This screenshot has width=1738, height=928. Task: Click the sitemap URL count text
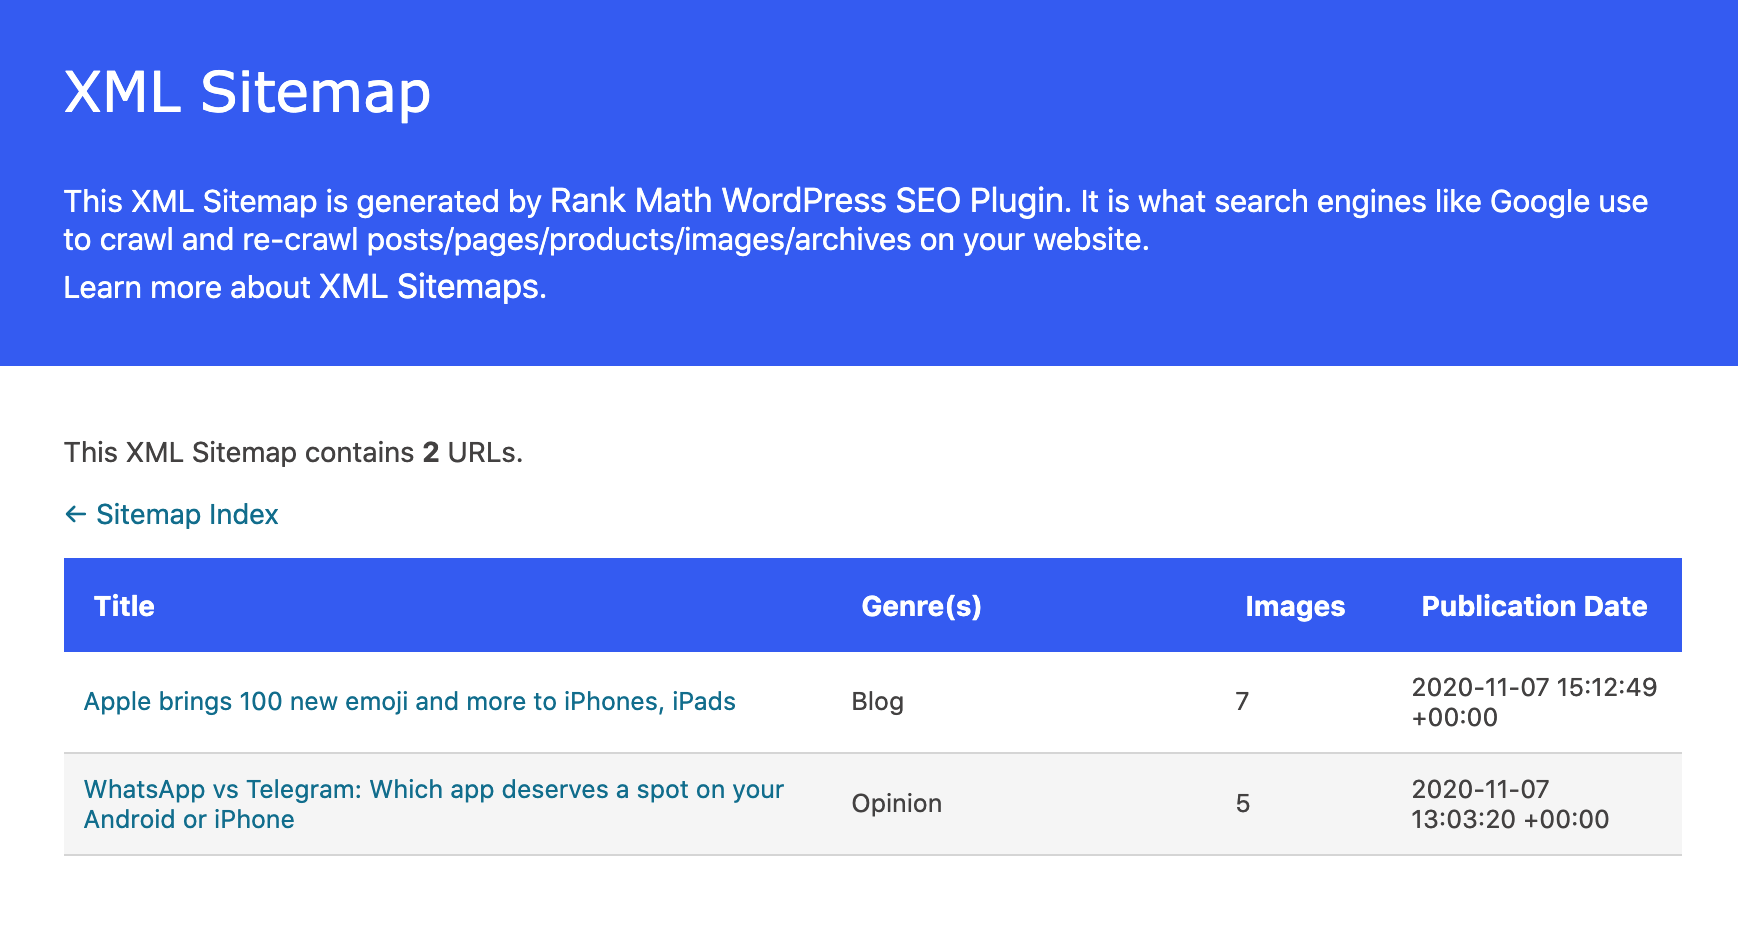coord(293,452)
